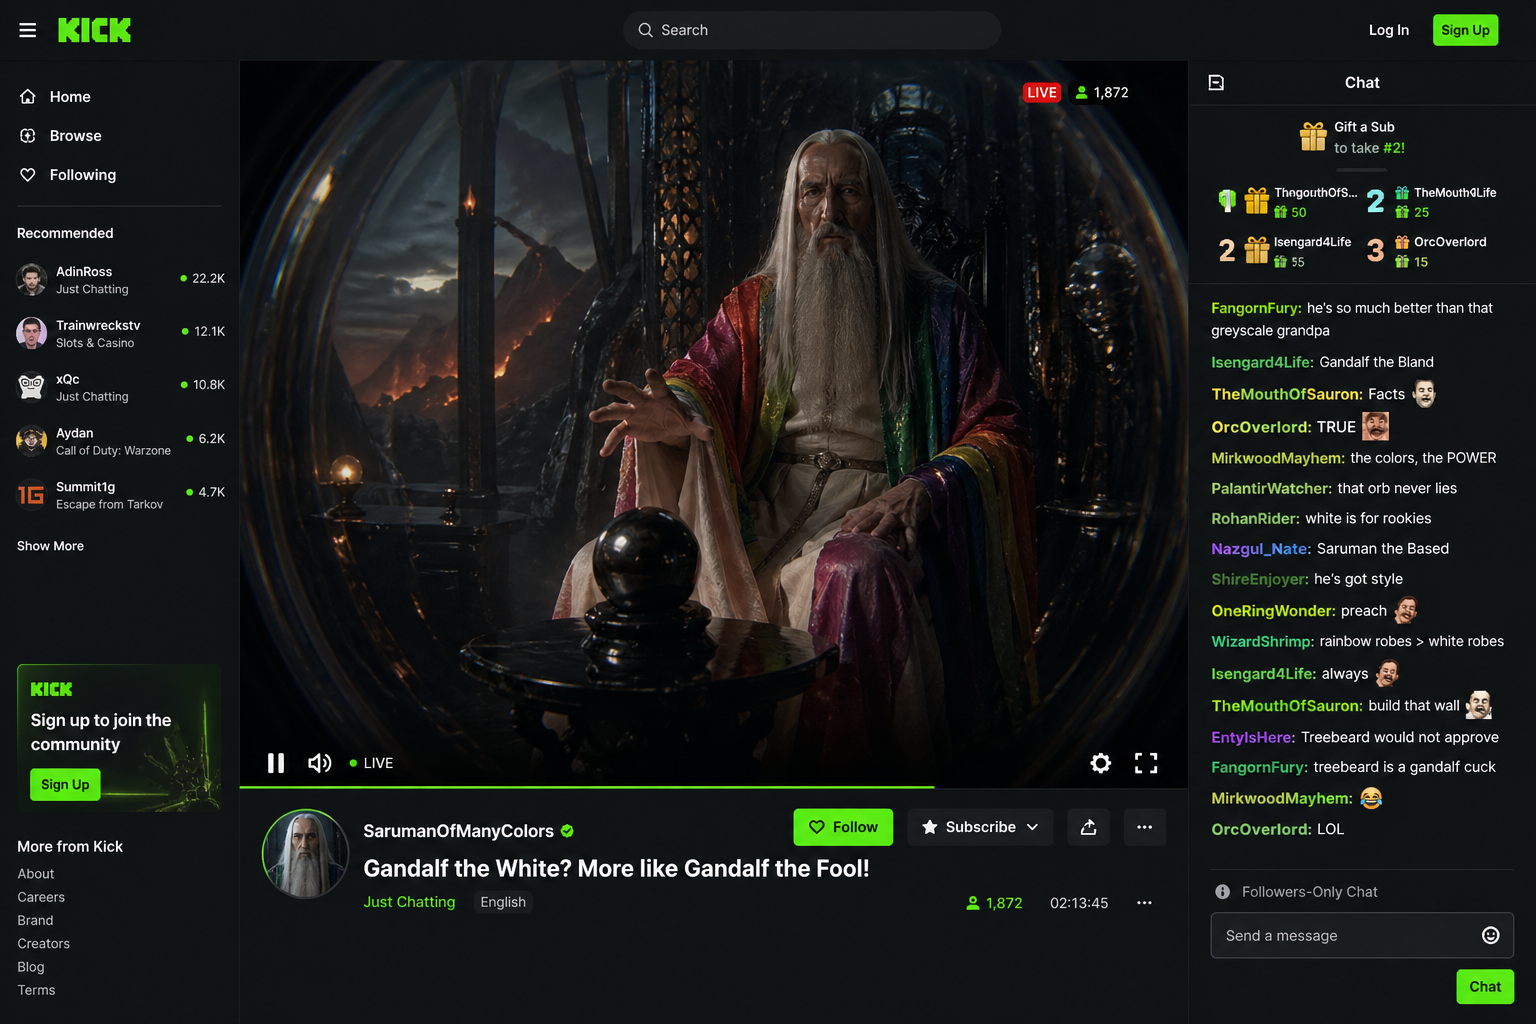Click EntyIsHere's username in chat

click(1253, 738)
